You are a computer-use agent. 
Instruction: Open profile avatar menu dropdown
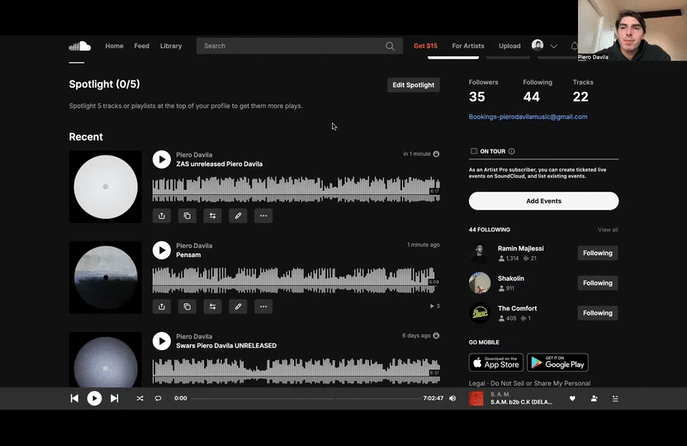click(x=554, y=46)
